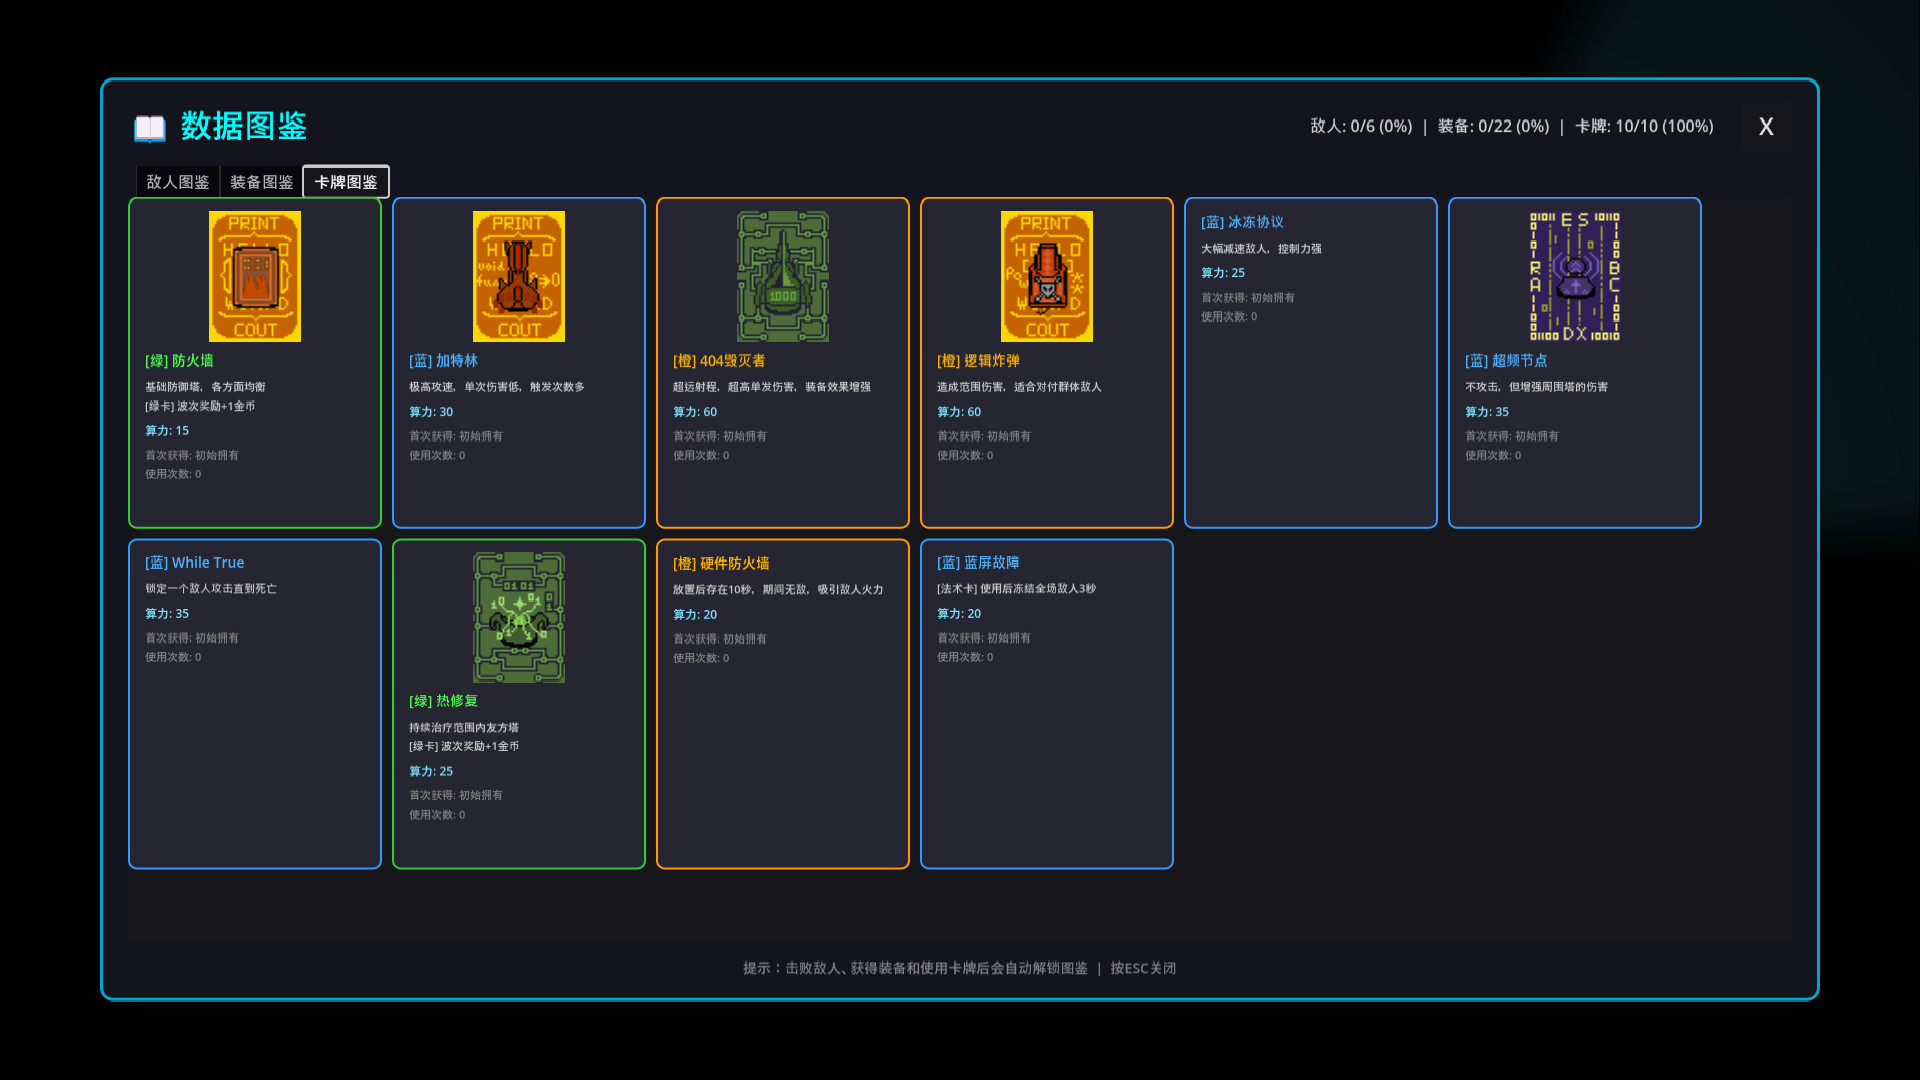Select the 逻辑炸弹 orange card artwork
Image resolution: width=1920 pixels, height=1080 pixels.
(x=1046, y=276)
